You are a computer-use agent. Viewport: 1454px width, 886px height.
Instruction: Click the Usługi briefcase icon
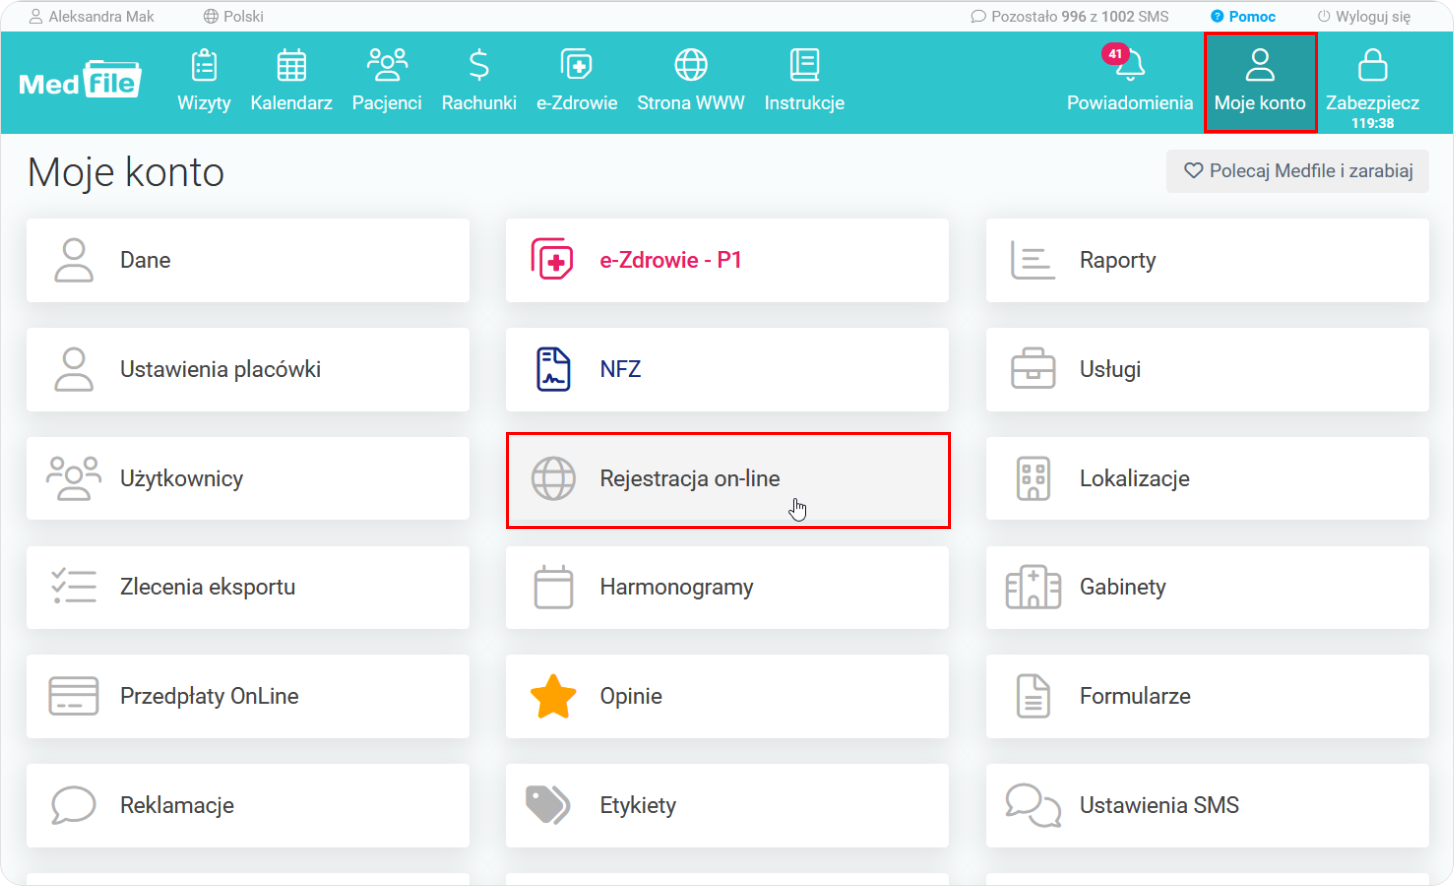coord(1033,369)
